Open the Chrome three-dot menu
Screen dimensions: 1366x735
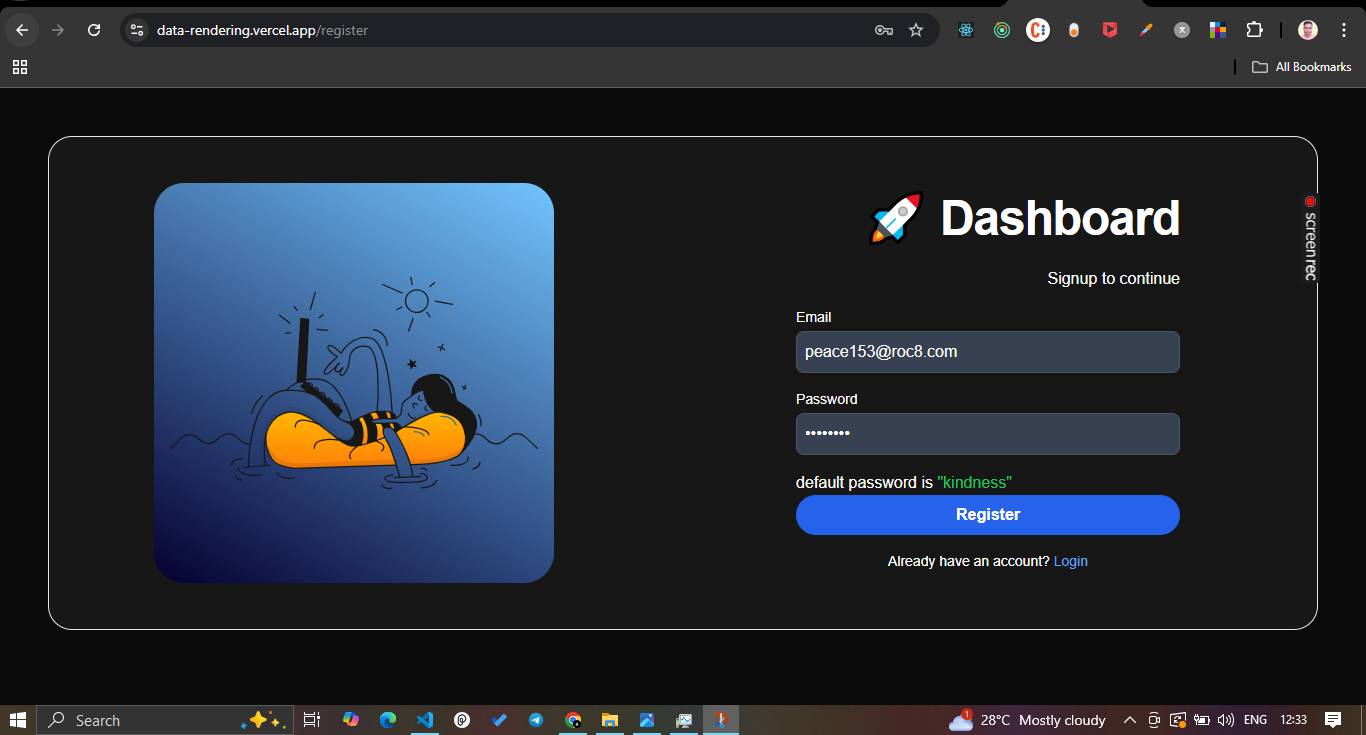click(x=1344, y=30)
